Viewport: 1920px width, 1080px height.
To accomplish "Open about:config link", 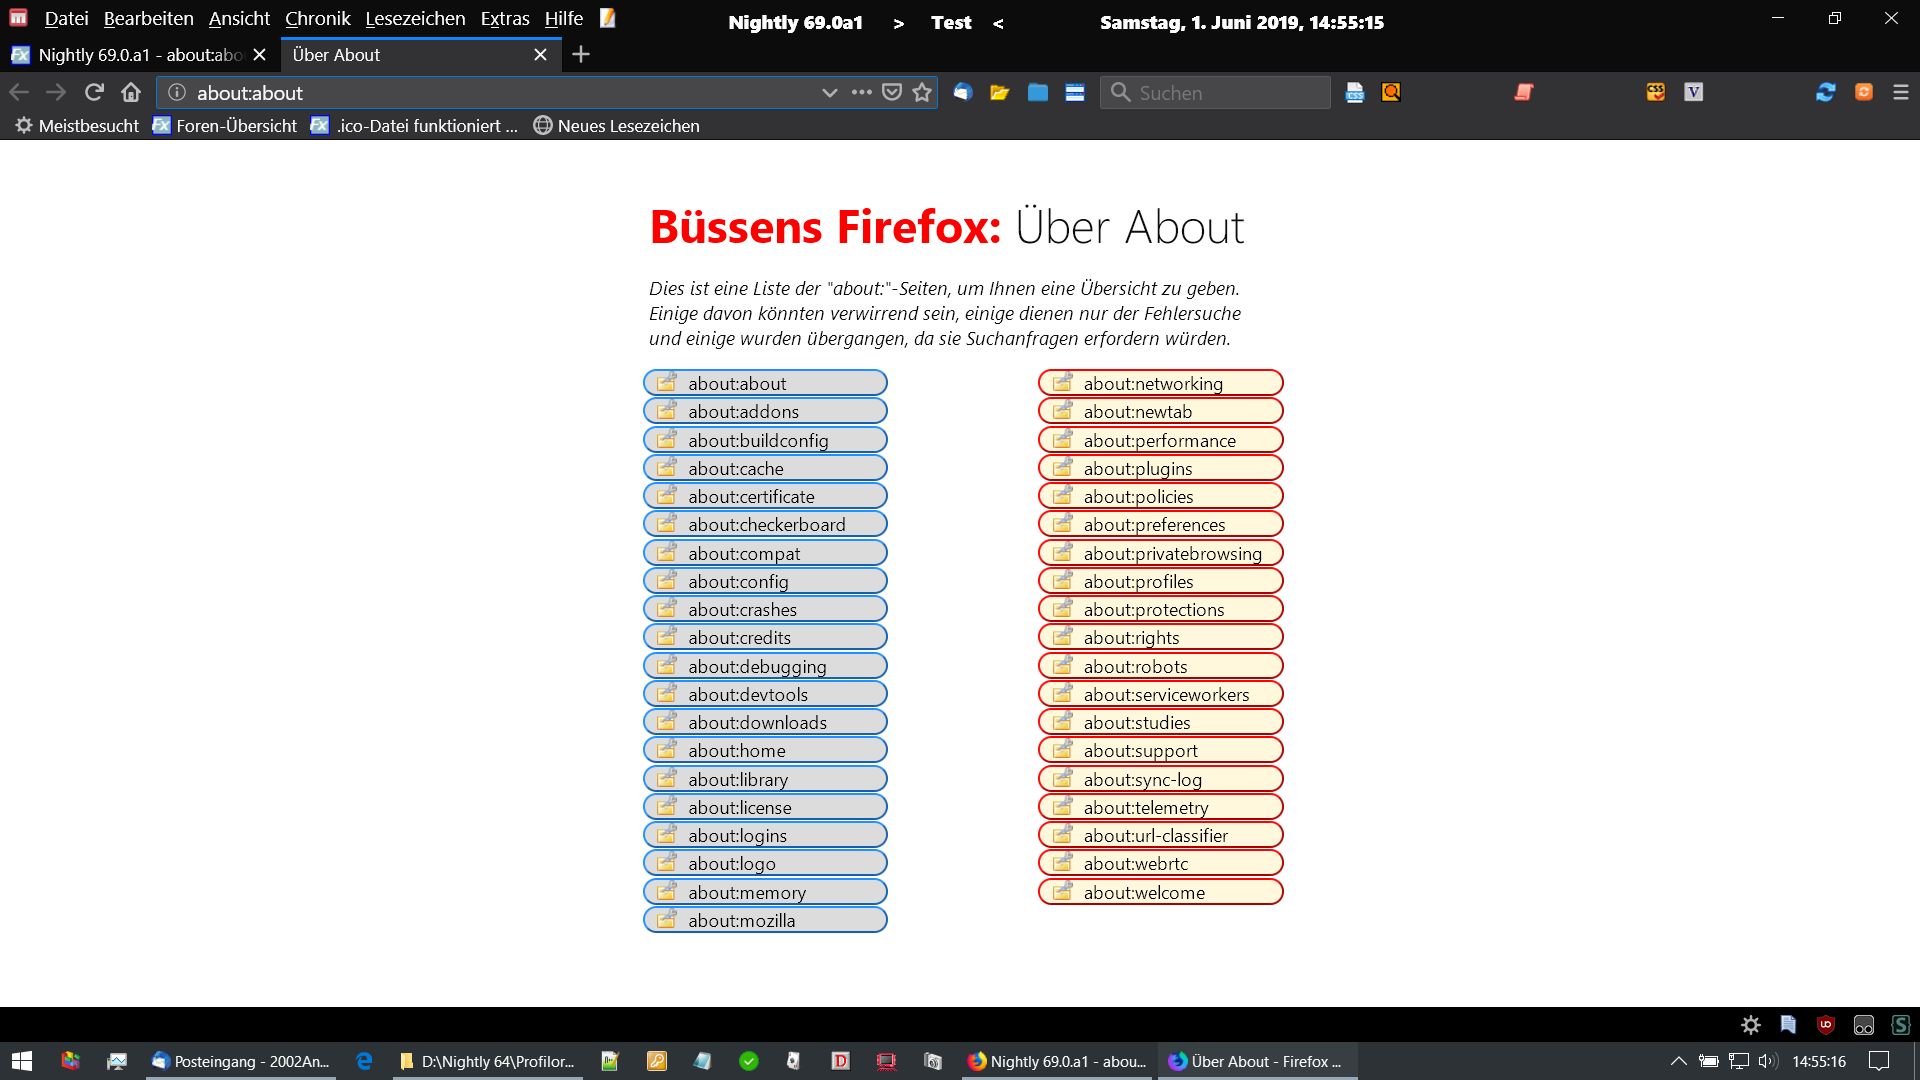I will click(x=738, y=581).
